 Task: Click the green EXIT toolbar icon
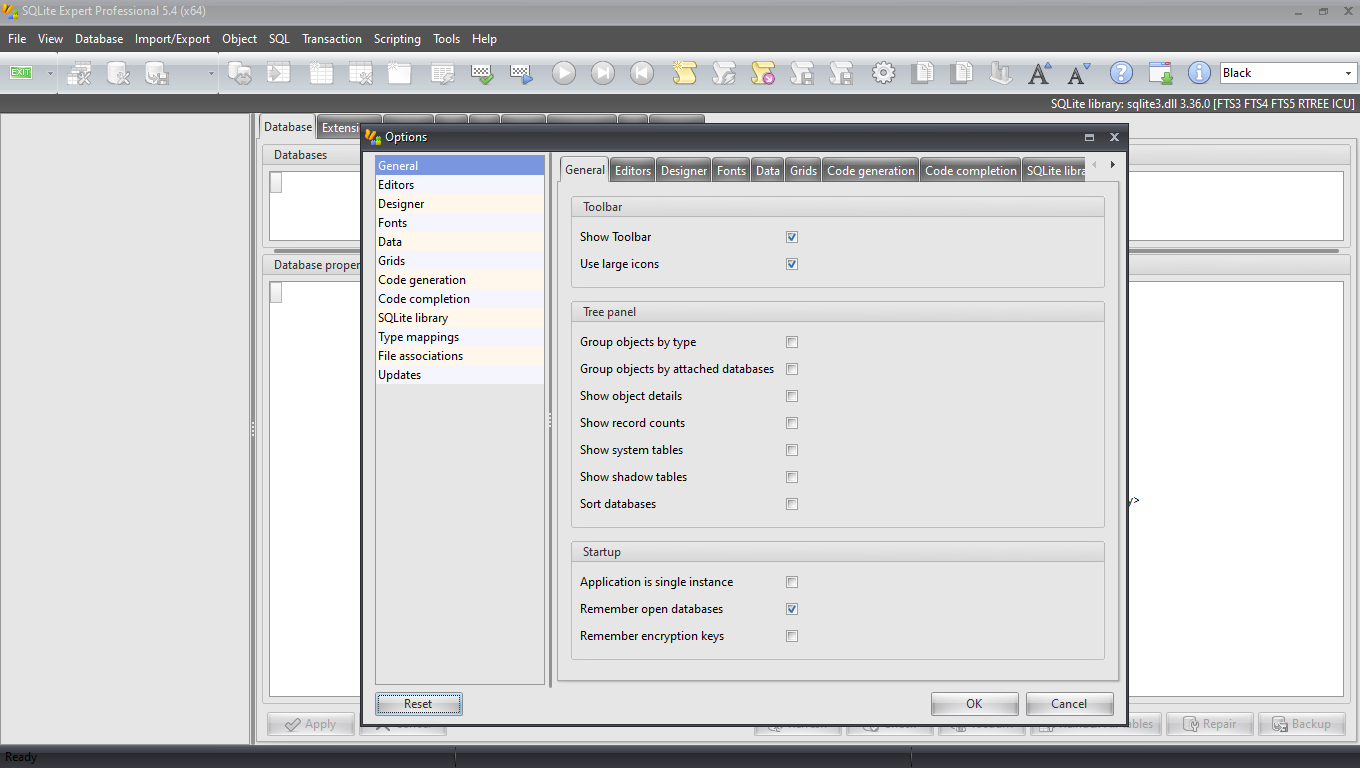click(x=21, y=73)
